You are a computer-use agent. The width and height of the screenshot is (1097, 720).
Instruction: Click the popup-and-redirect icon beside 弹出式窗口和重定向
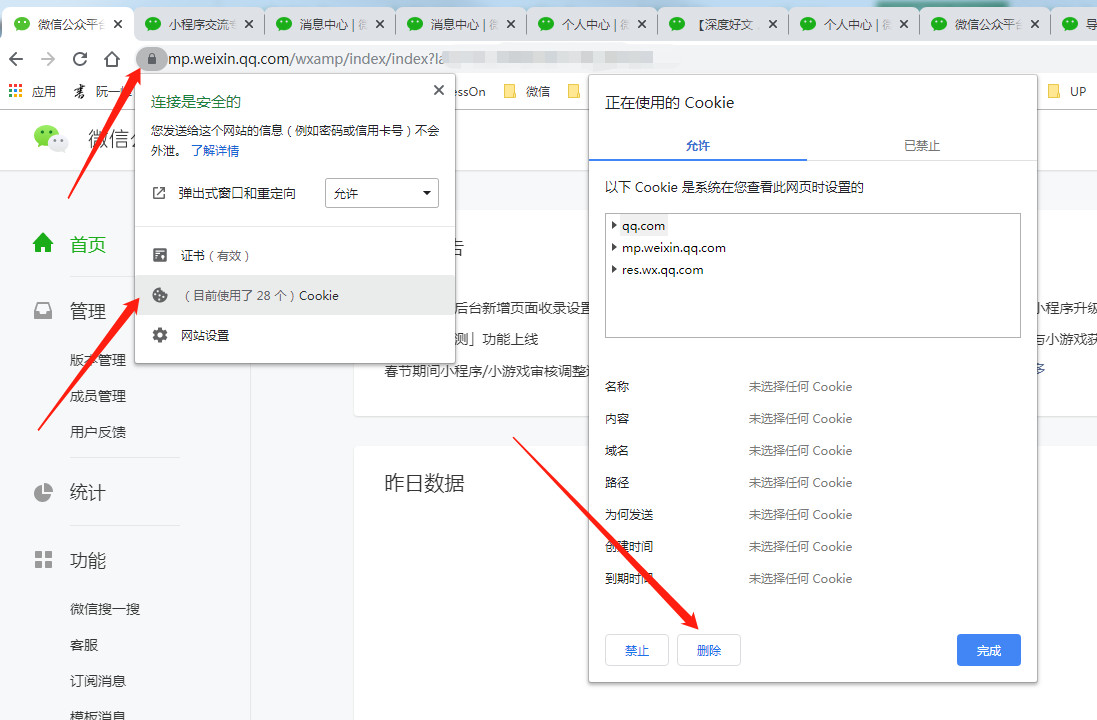[159, 193]
